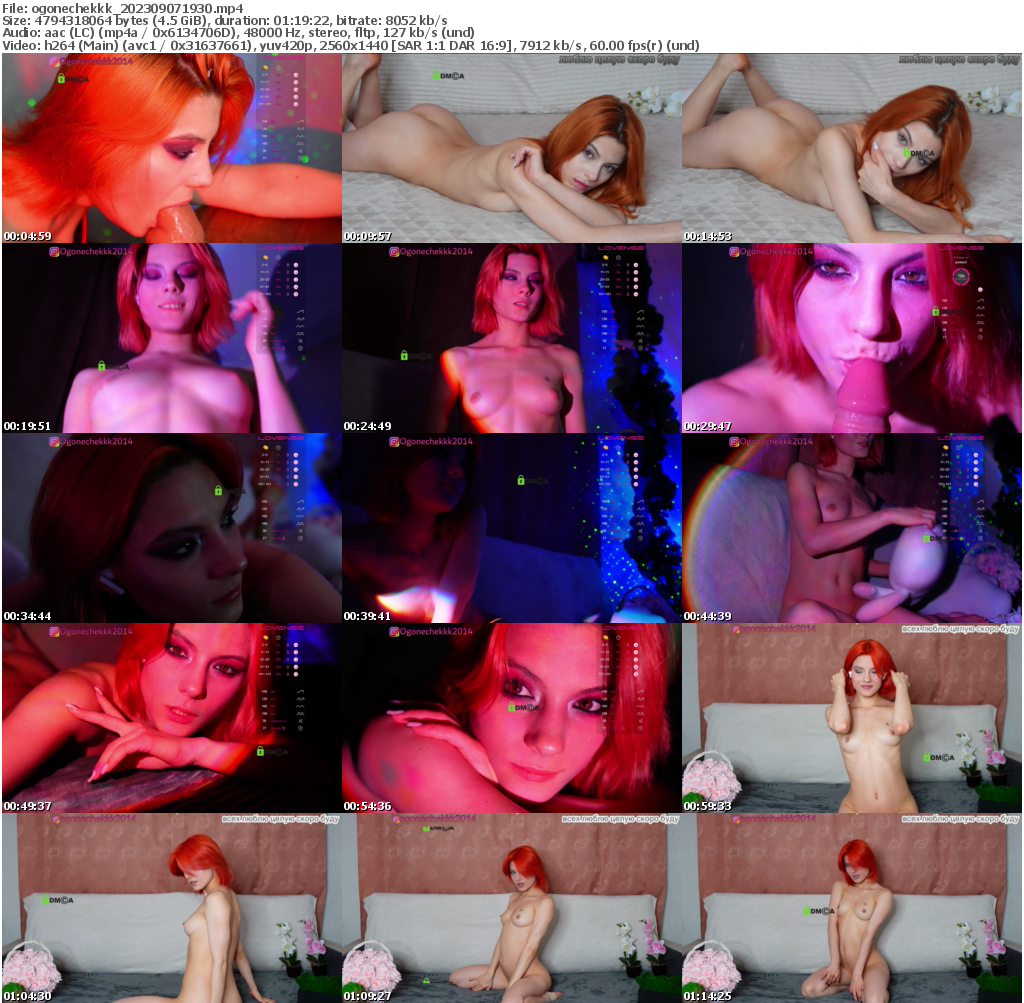Click the Ogonechekkk2014 username text

96,61
